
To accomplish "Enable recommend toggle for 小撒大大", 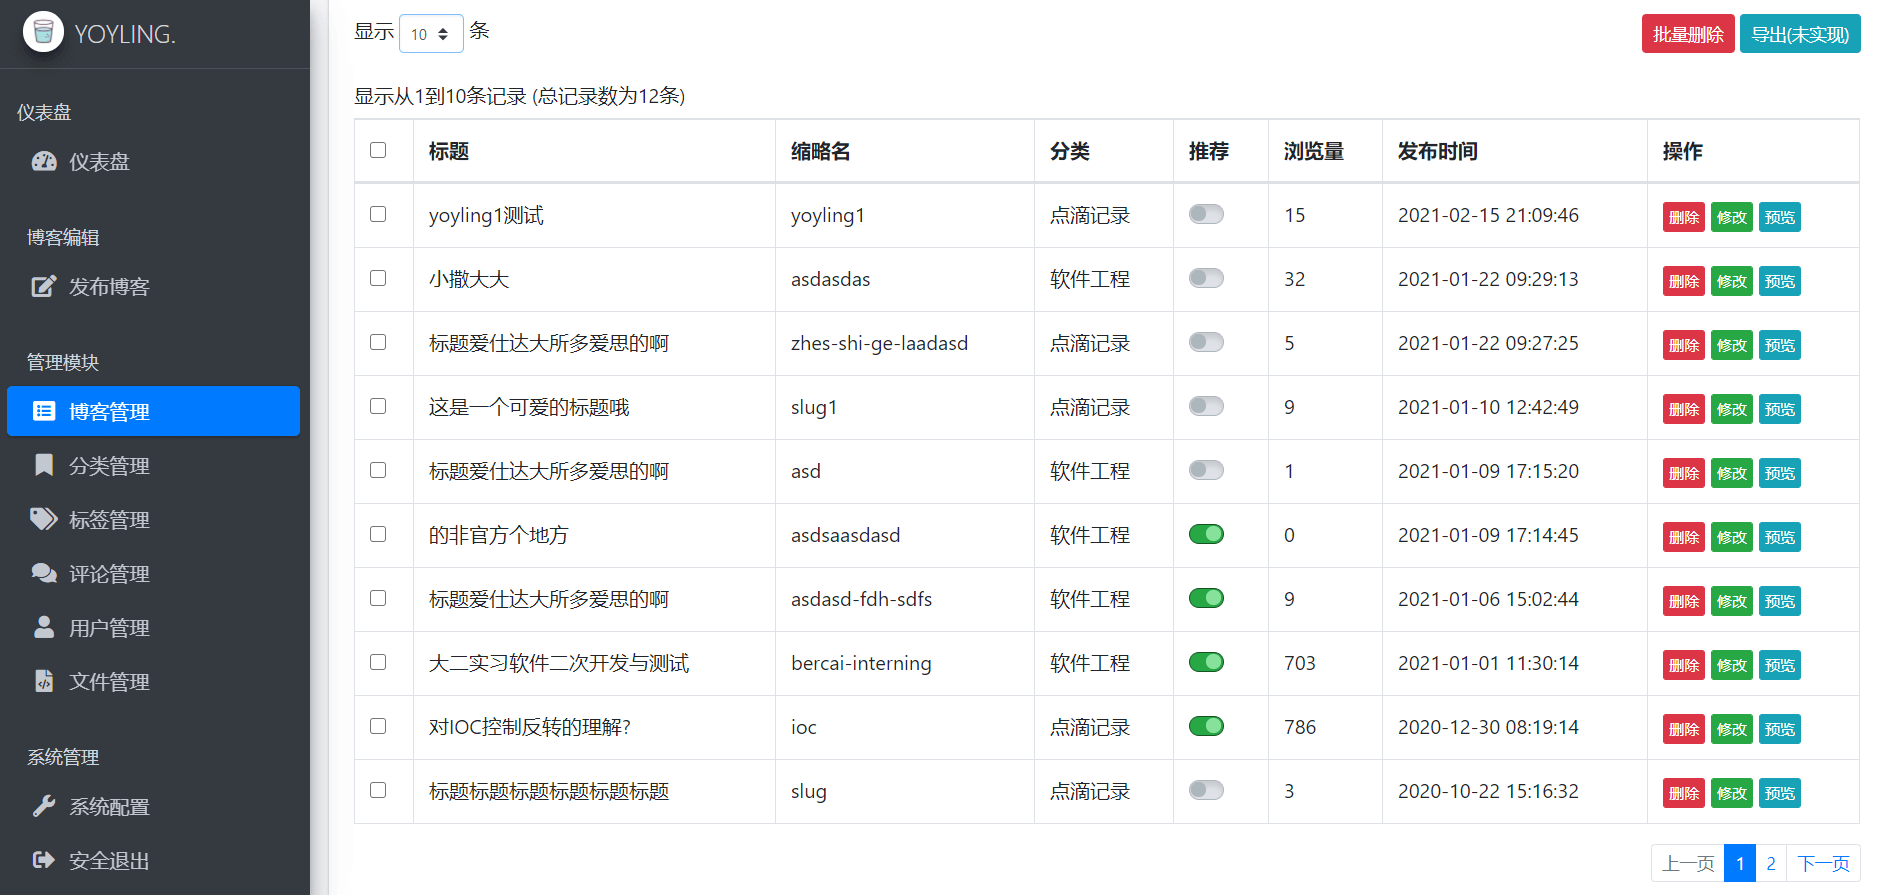I will (x=1206, y=278).
